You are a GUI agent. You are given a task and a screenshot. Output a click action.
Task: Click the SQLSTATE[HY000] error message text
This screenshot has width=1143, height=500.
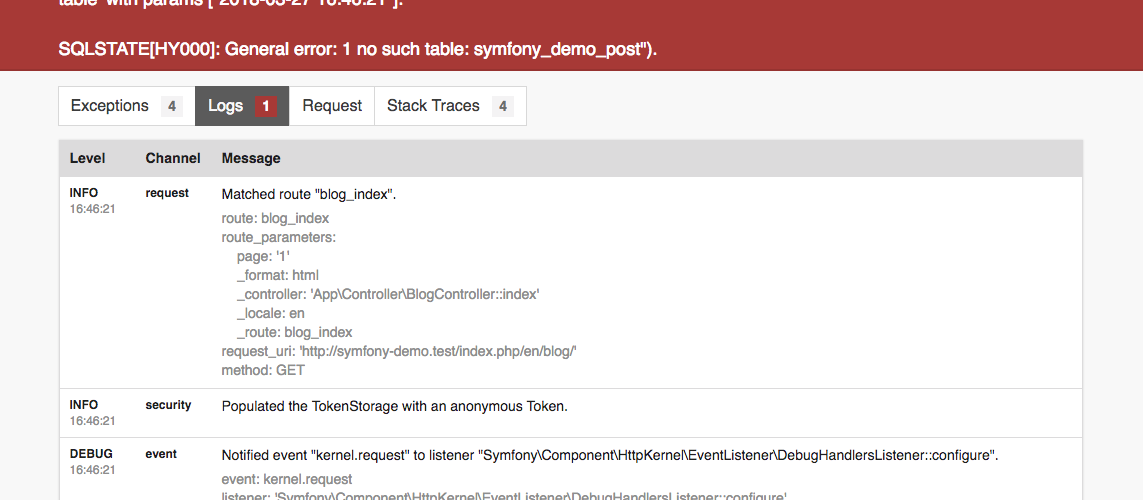[358, 50]
